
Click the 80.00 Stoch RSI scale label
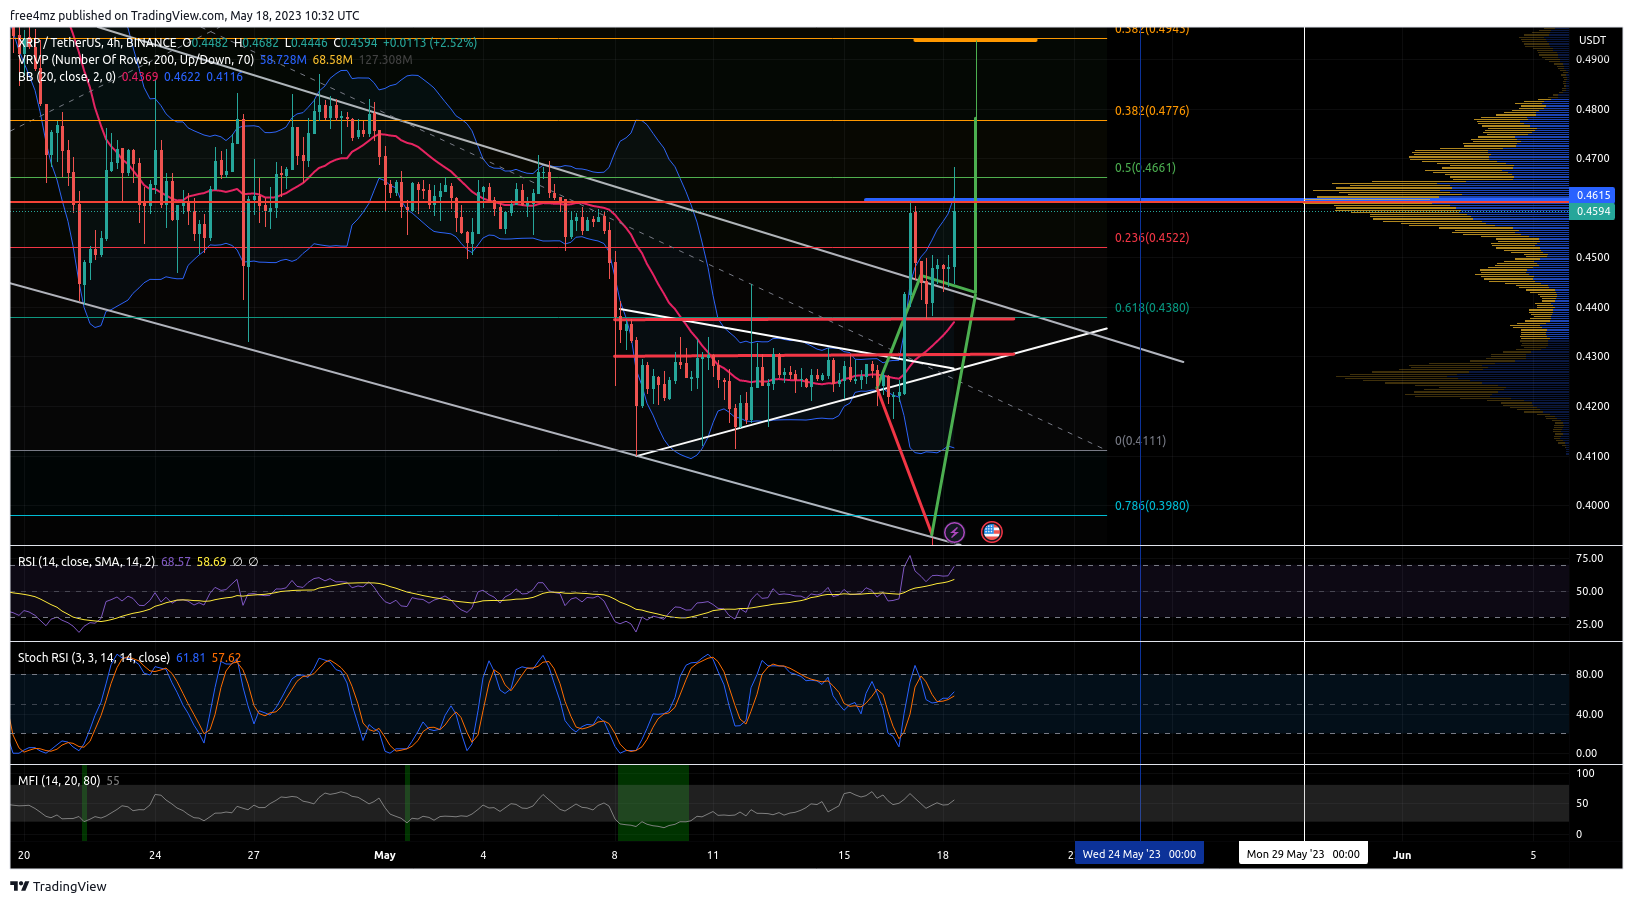coord(1590,675)
